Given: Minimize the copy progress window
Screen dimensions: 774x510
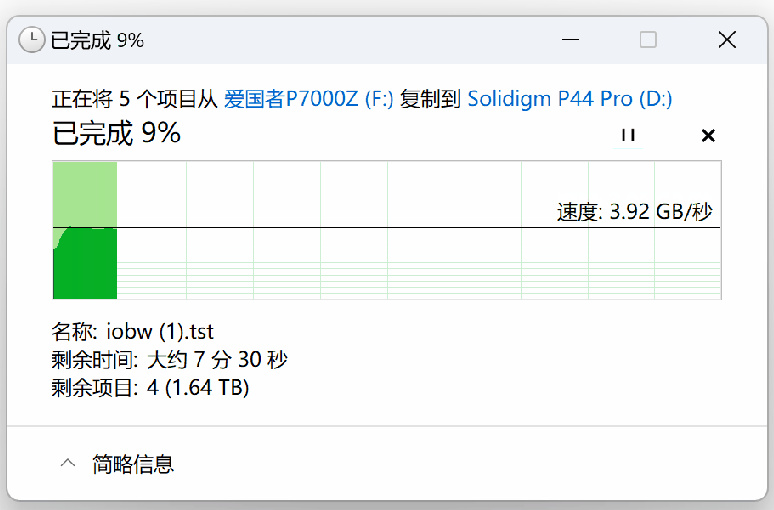Looking at the screenshot, I should [571, 40].
